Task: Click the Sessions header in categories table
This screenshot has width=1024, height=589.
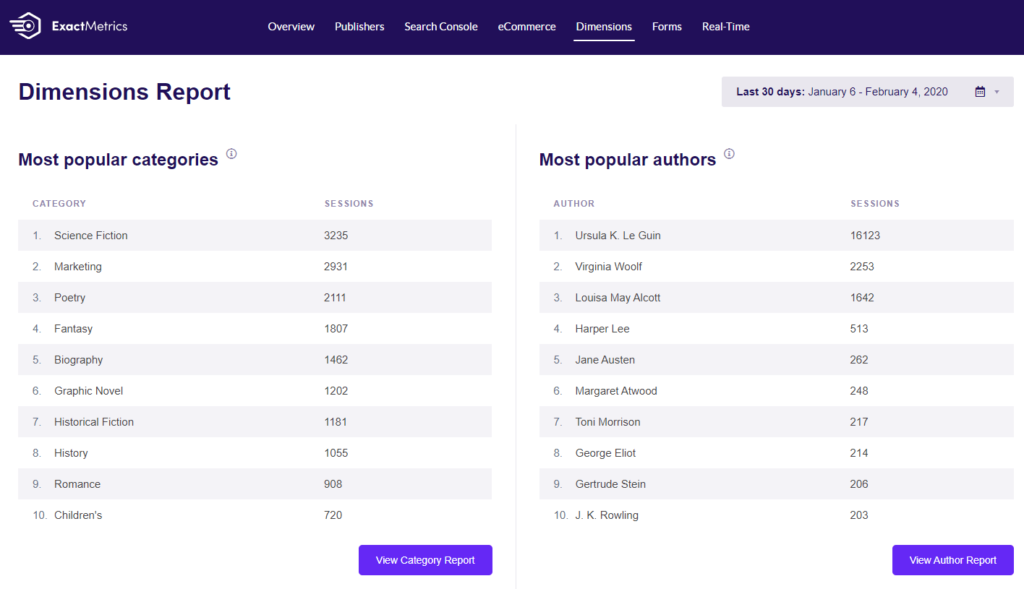Action: tap(349, 204)
